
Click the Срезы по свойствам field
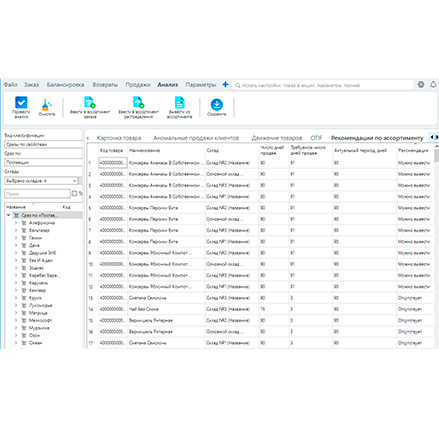click(43, 144)
